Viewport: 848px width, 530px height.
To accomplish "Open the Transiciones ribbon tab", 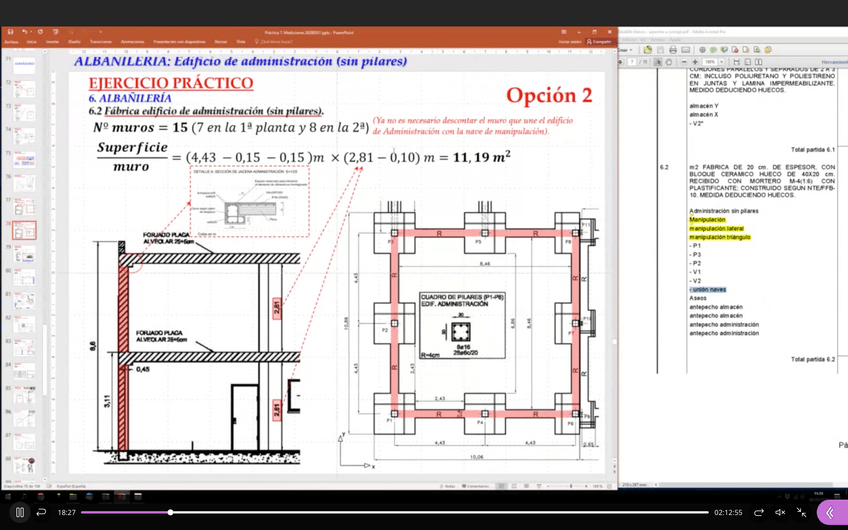I will click(101, 42).
